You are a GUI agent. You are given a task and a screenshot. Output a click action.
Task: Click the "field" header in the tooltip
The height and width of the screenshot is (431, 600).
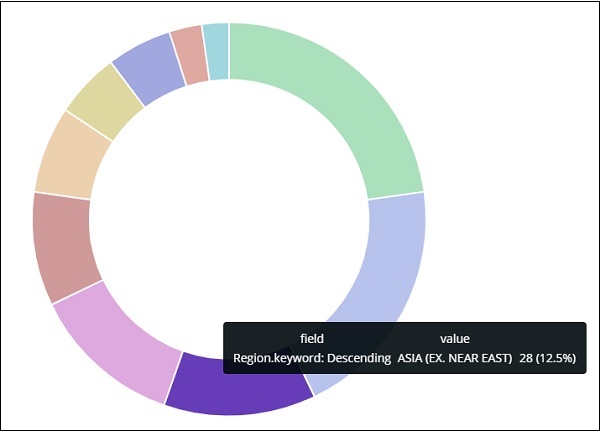click(x=312, y=339)
